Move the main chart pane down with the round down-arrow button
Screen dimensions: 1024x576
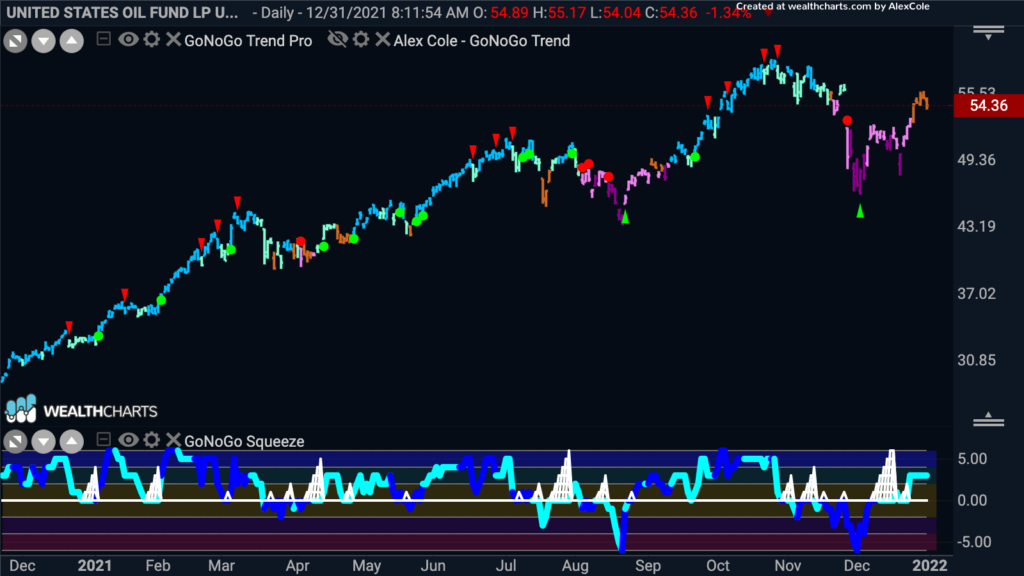[x=43, y=42]
